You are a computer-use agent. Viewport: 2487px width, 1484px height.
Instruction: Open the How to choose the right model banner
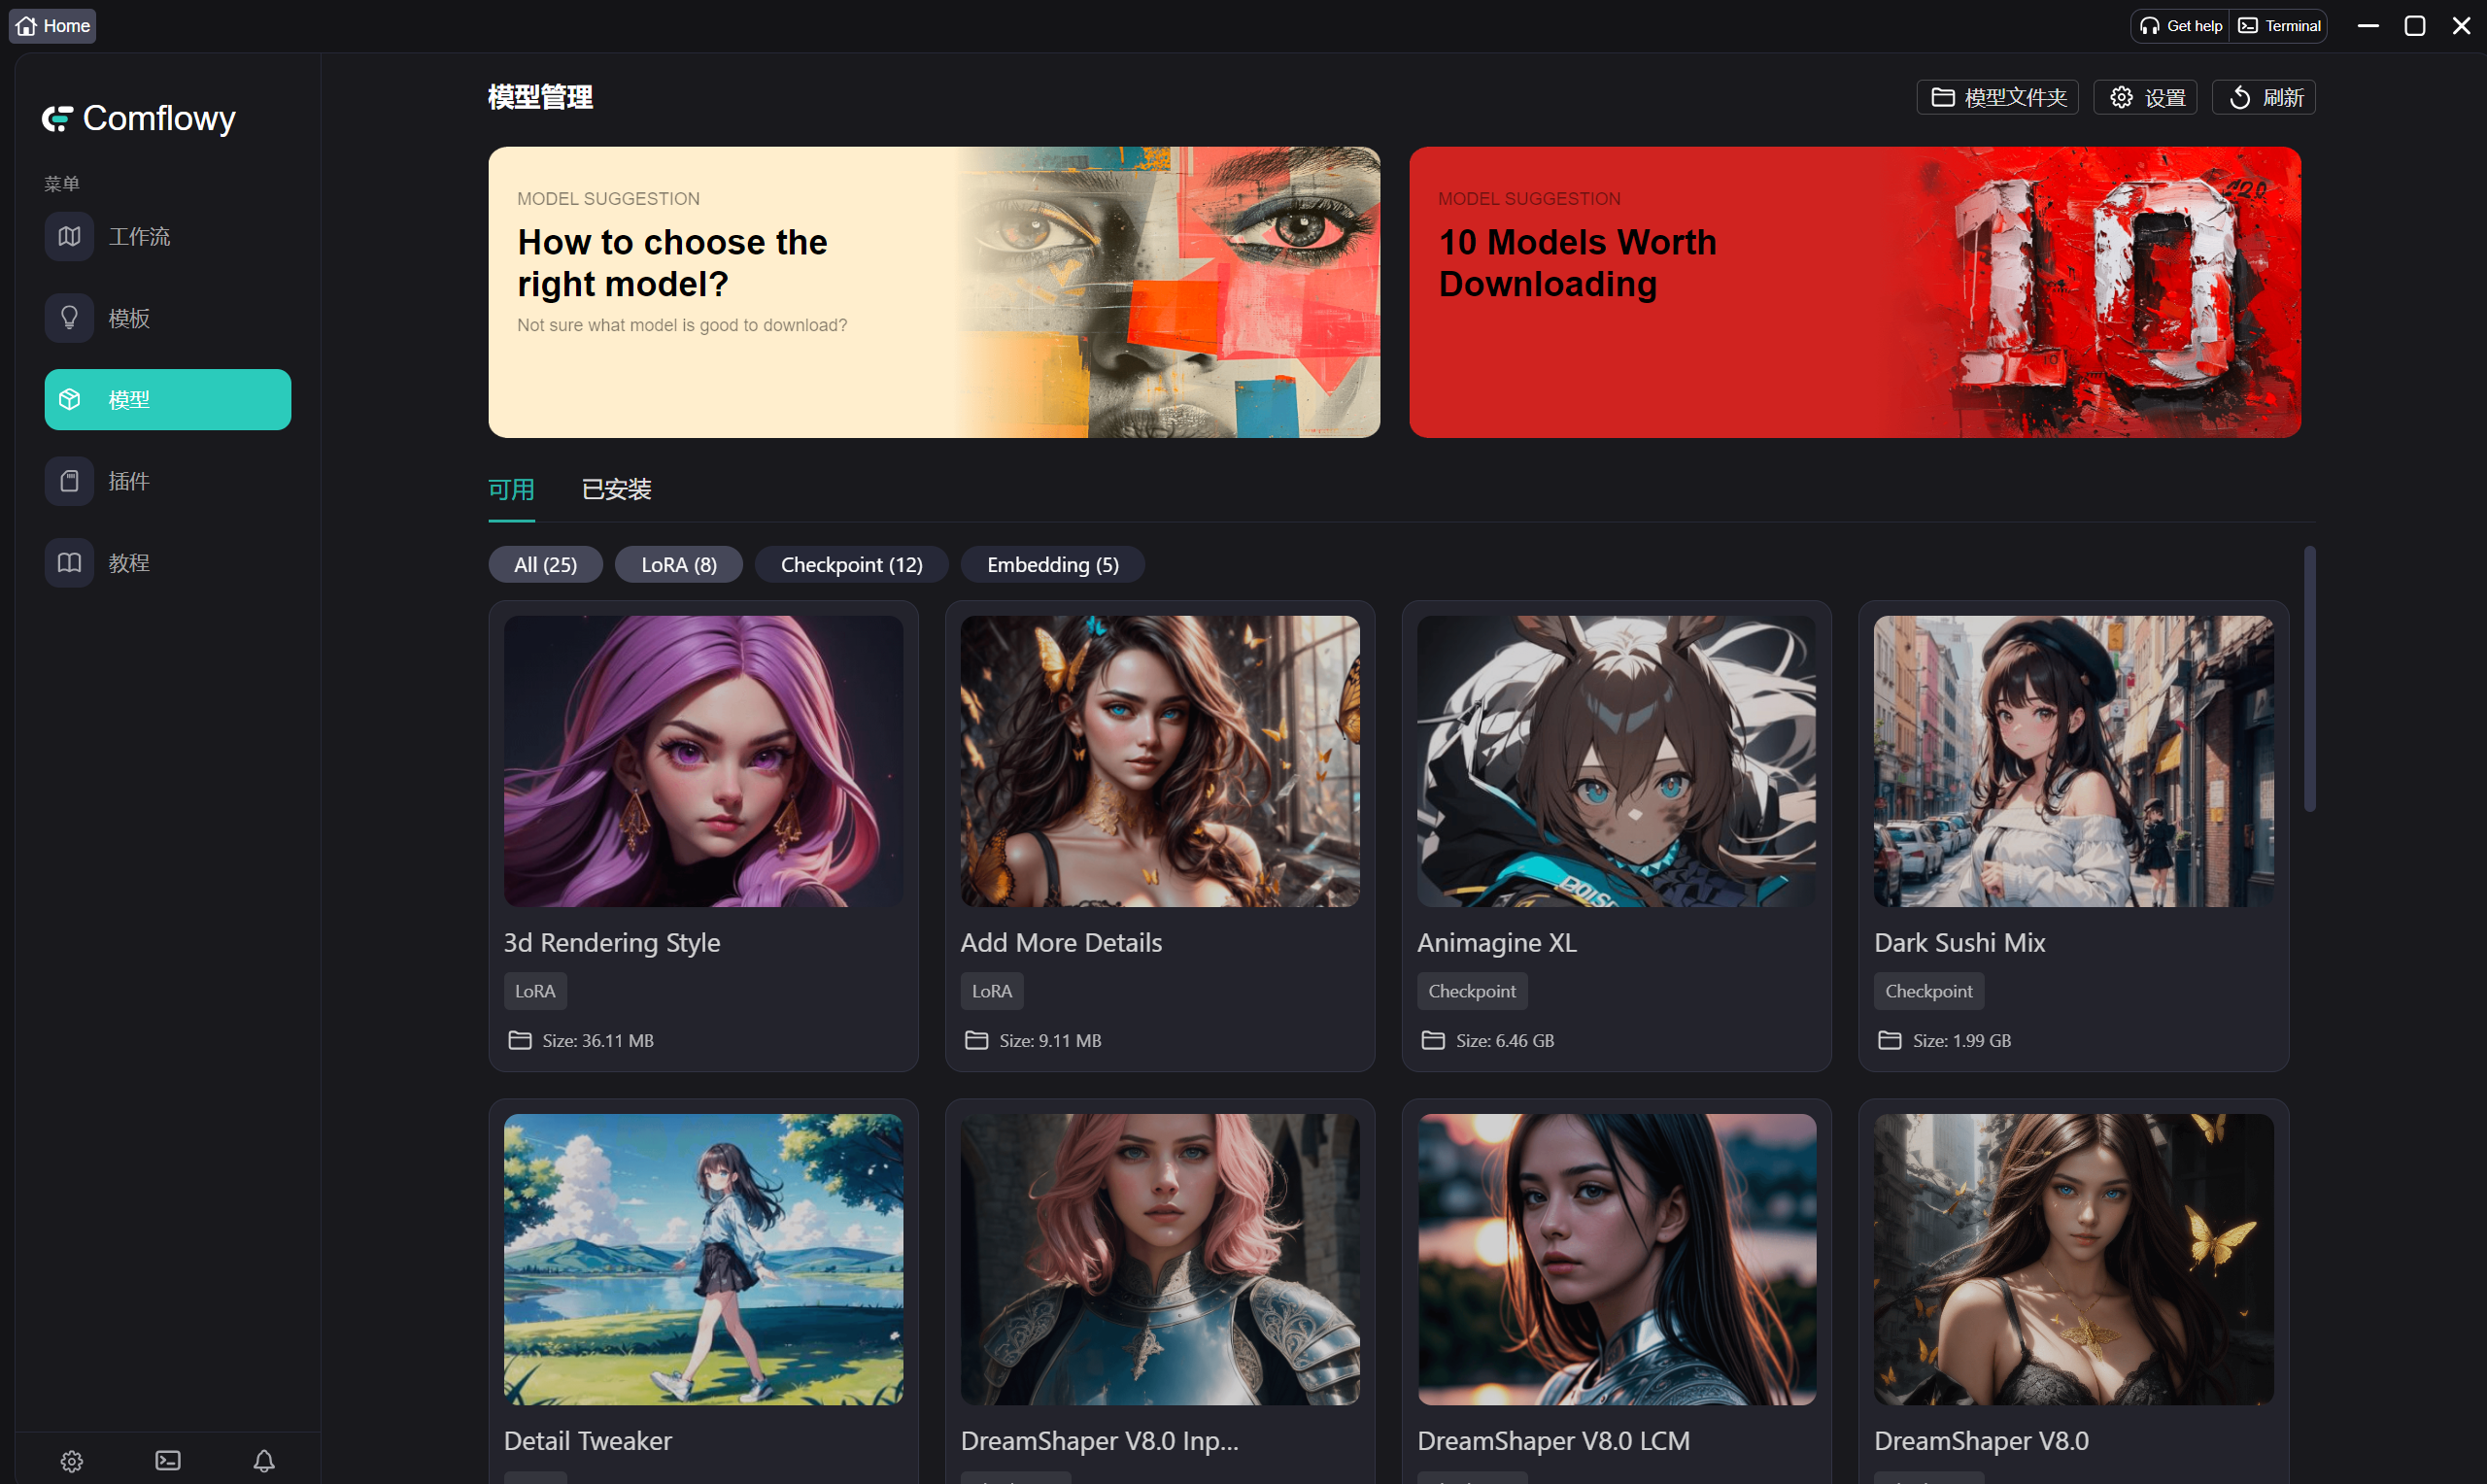(934, 292)
